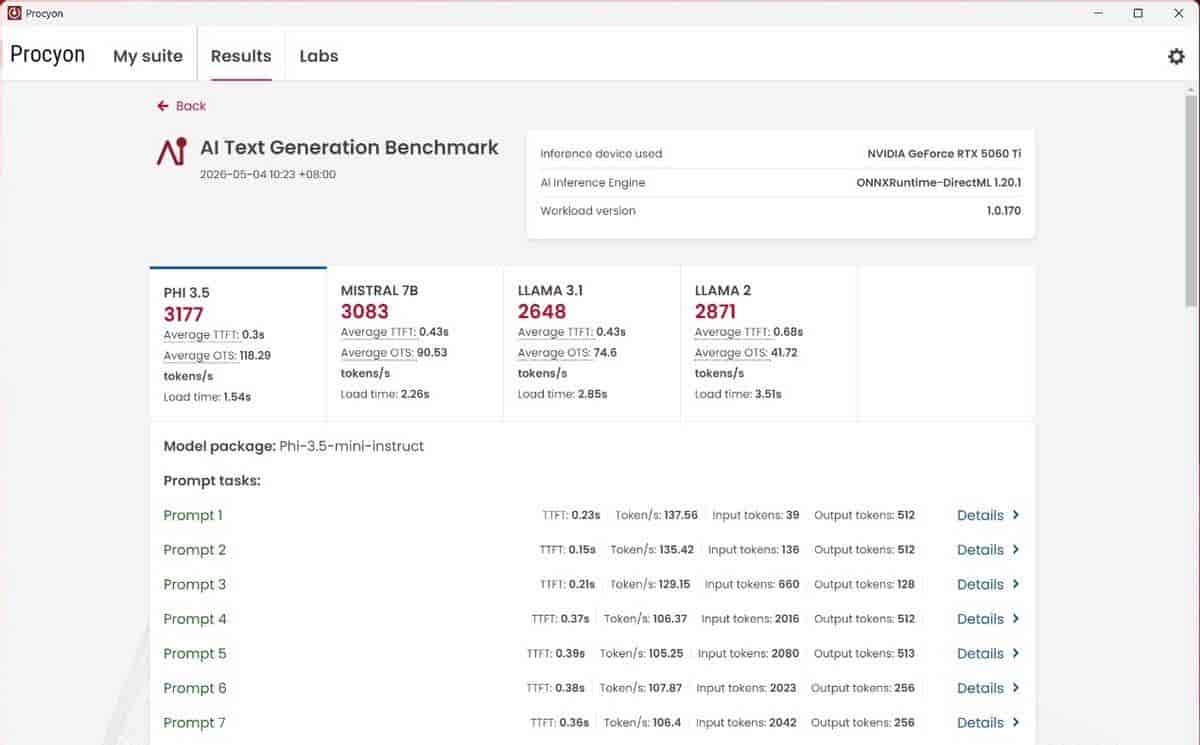Image resolution: width=1200 pixels, height=745 pixels.
Task: Click the Phi-3.5-mini-instruct model package text
Action: [352, 446]
